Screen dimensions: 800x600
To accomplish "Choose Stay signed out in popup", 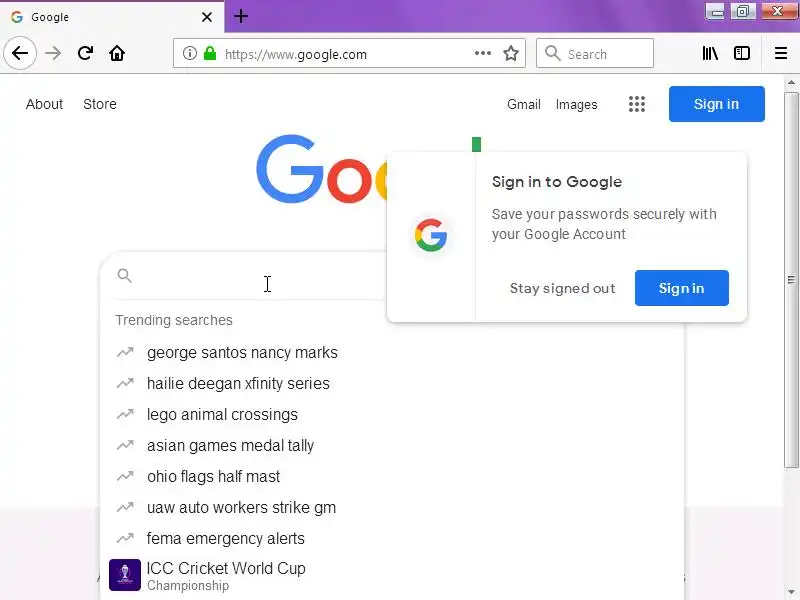I will (x=562, y=288).
